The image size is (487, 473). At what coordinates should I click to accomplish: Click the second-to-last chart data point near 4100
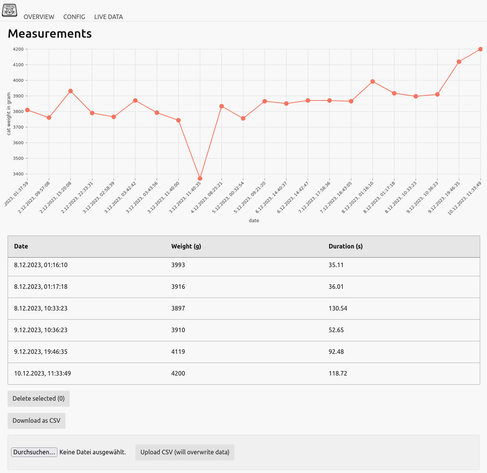tap(459, 62)
